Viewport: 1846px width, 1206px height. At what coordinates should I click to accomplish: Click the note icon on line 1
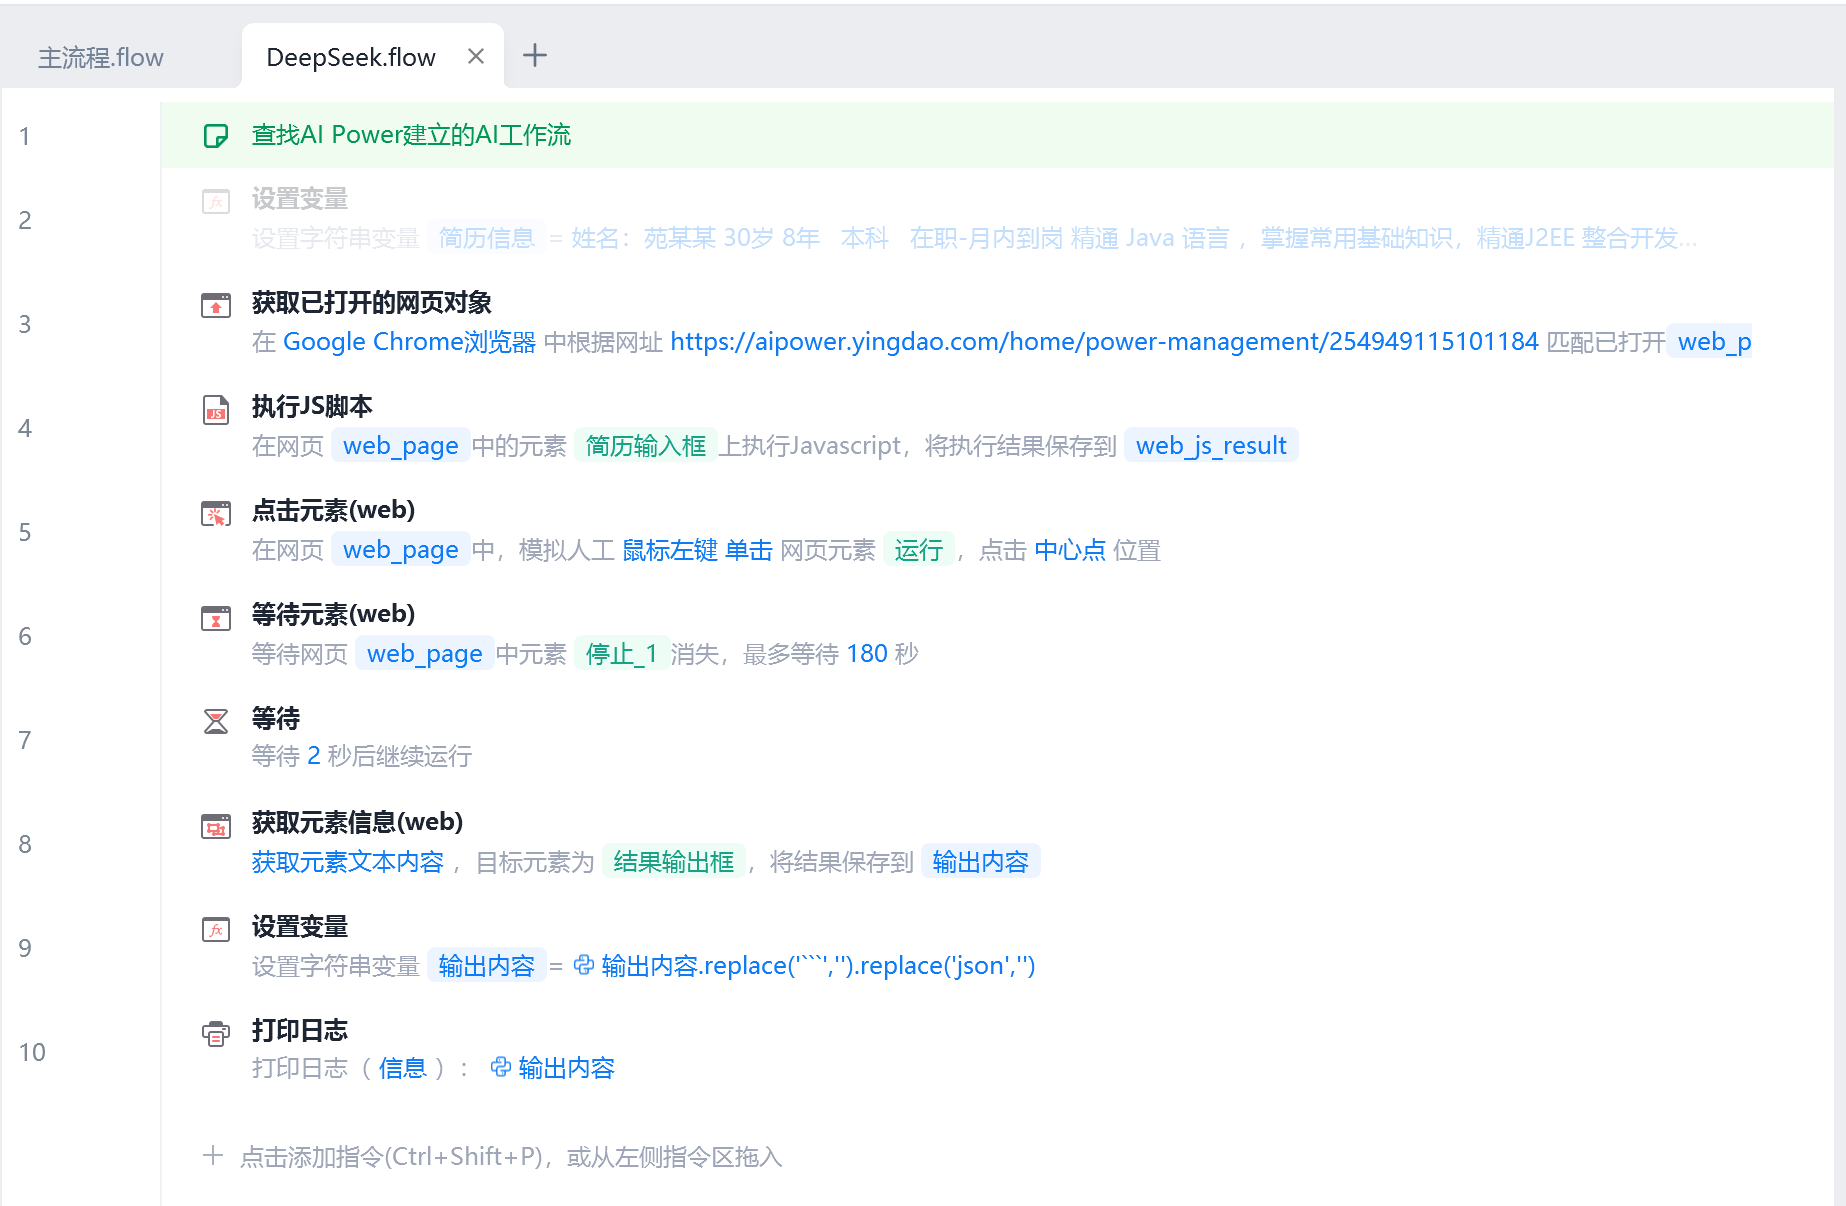[x=216, y=135]
